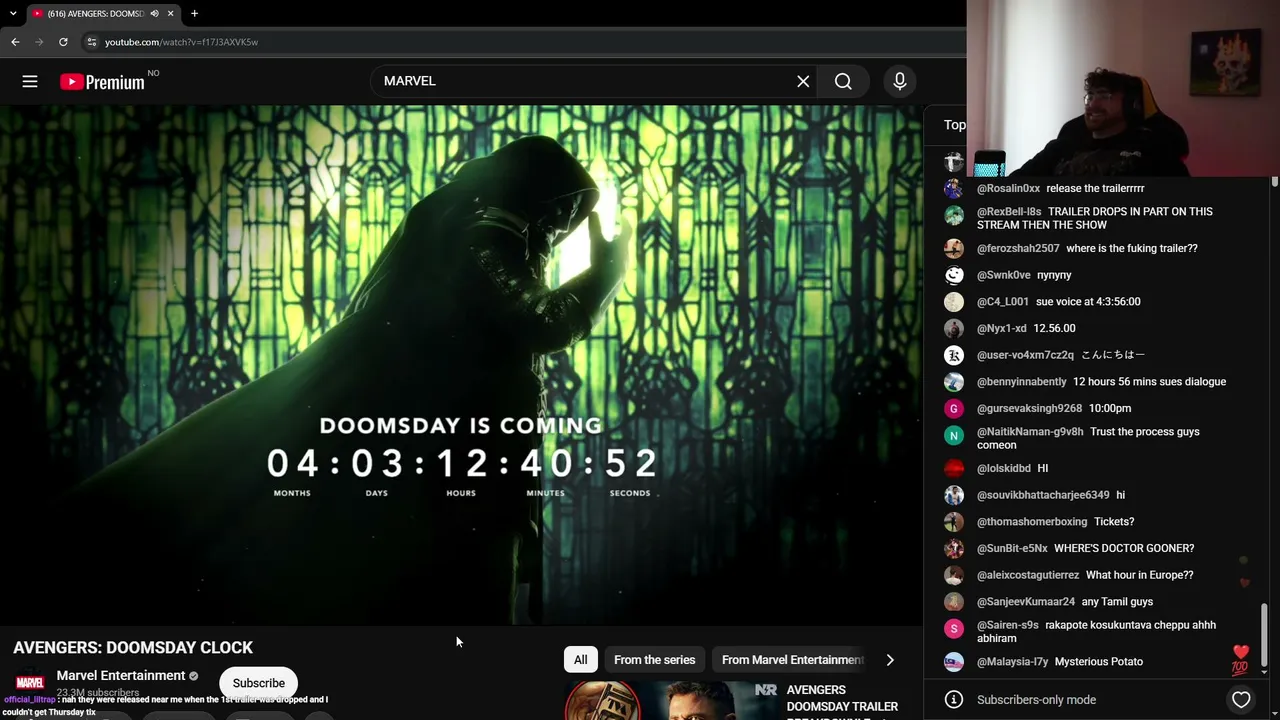
Task: Click the message "What hour in Europe??"
Action: (1140, 575)
